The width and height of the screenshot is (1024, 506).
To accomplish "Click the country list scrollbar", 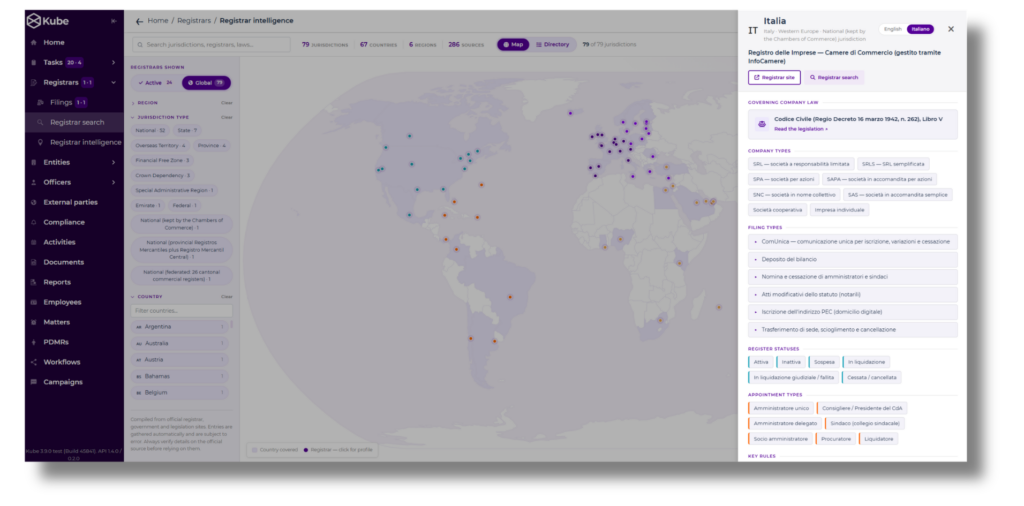I will [232, 324].
